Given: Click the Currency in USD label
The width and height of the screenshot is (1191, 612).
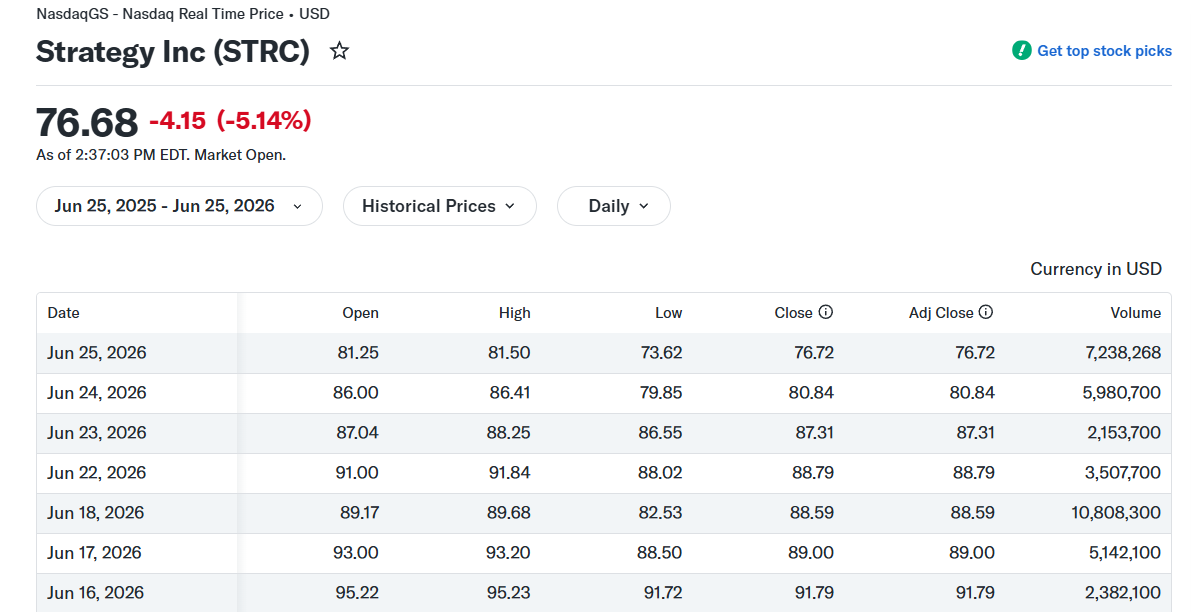Looking at the screenshot, I should coord(1096,269).
